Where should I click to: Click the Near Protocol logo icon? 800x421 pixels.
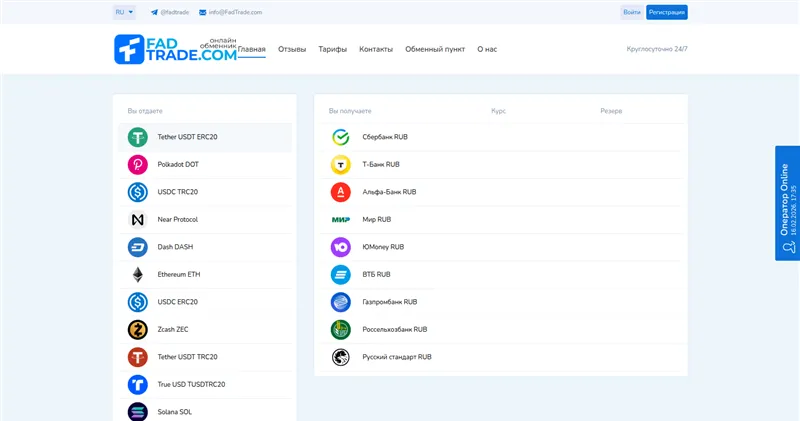coord(137,219)
